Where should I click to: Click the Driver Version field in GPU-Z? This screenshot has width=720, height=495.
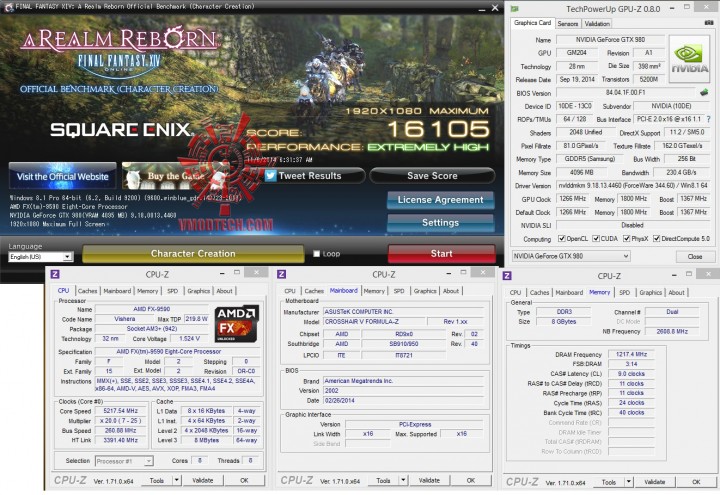pyautogui.click(x=633, y=186)
